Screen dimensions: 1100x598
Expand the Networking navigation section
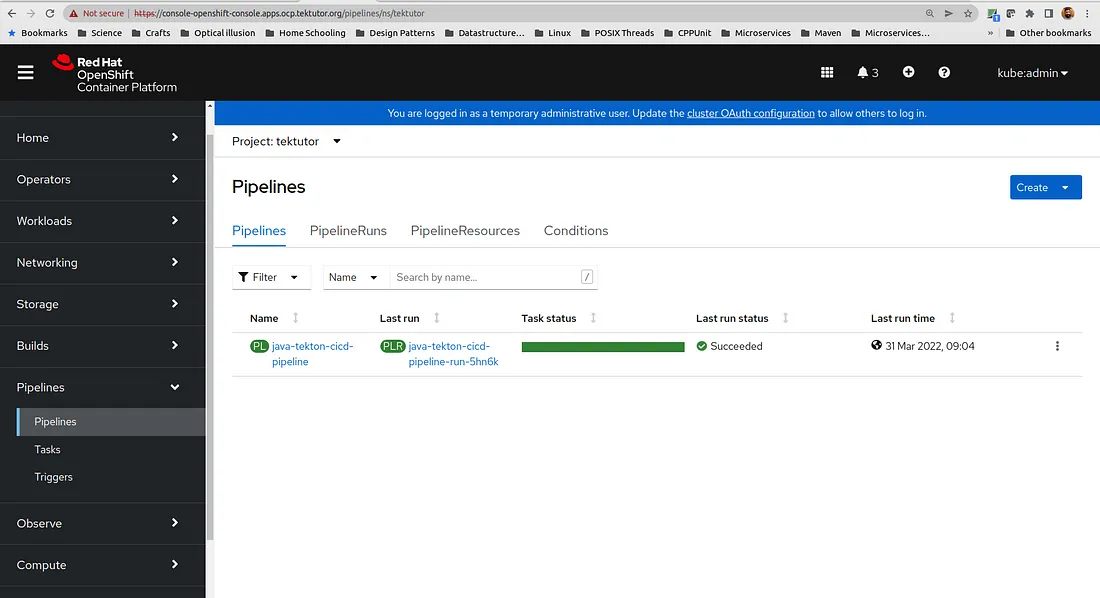point(102,263)
